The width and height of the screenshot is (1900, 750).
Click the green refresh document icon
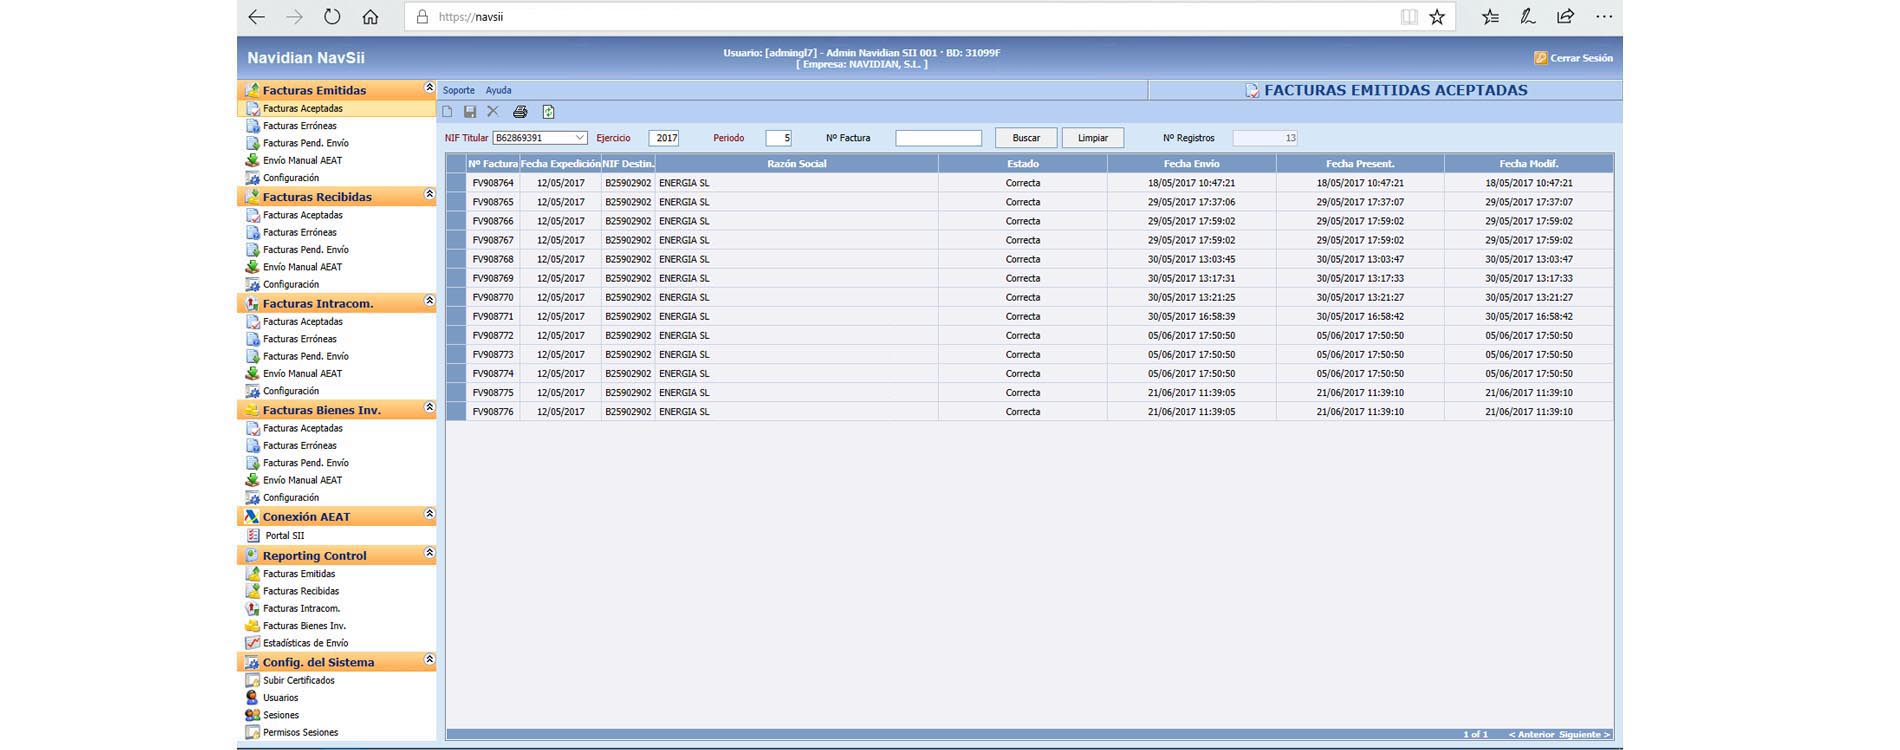pos(548,112)
